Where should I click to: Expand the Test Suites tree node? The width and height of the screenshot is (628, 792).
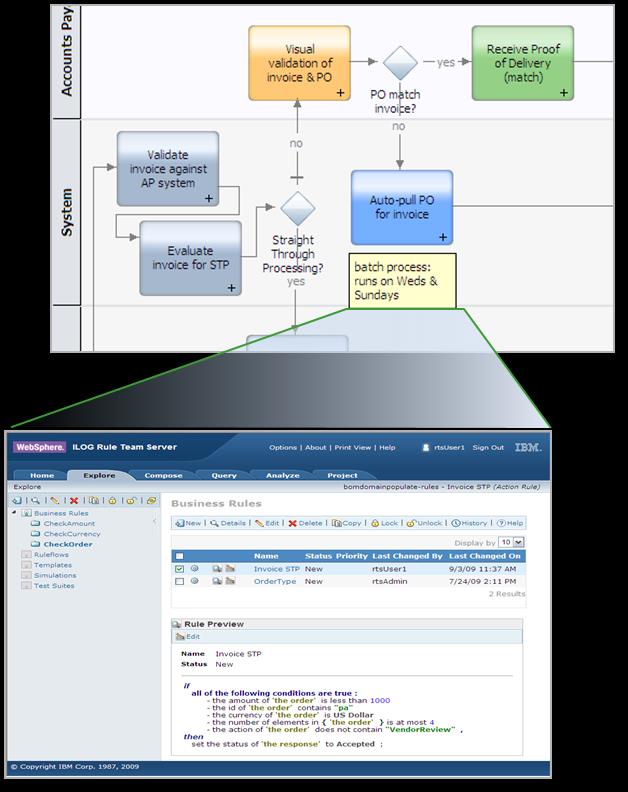pyautogui.click(x=26, y=586)
